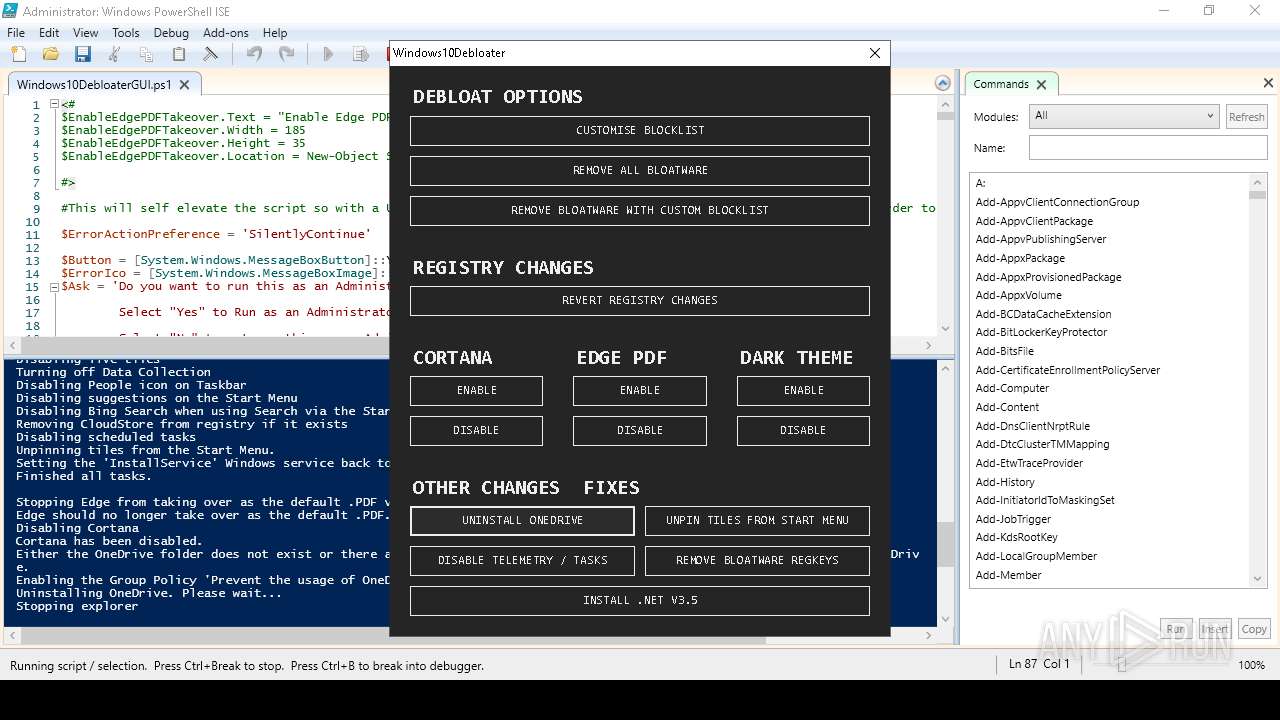
Task: Click the Redo arrow icon
Action: point(286,54)
